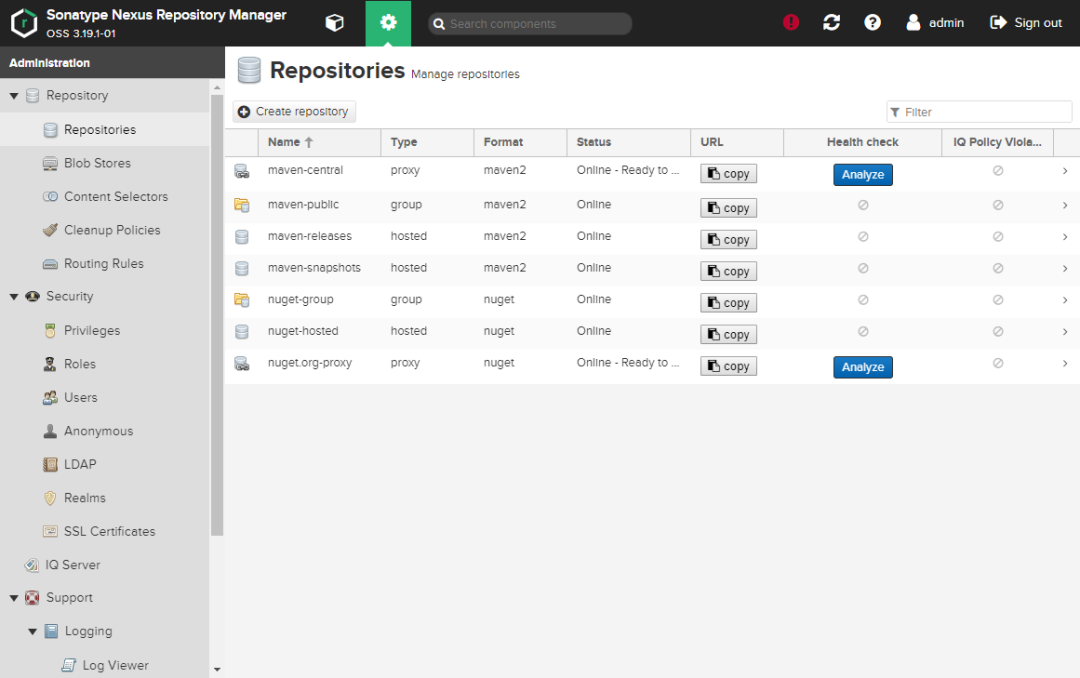
Task: Expand maven-public row details arrow
Action: 1065,205
